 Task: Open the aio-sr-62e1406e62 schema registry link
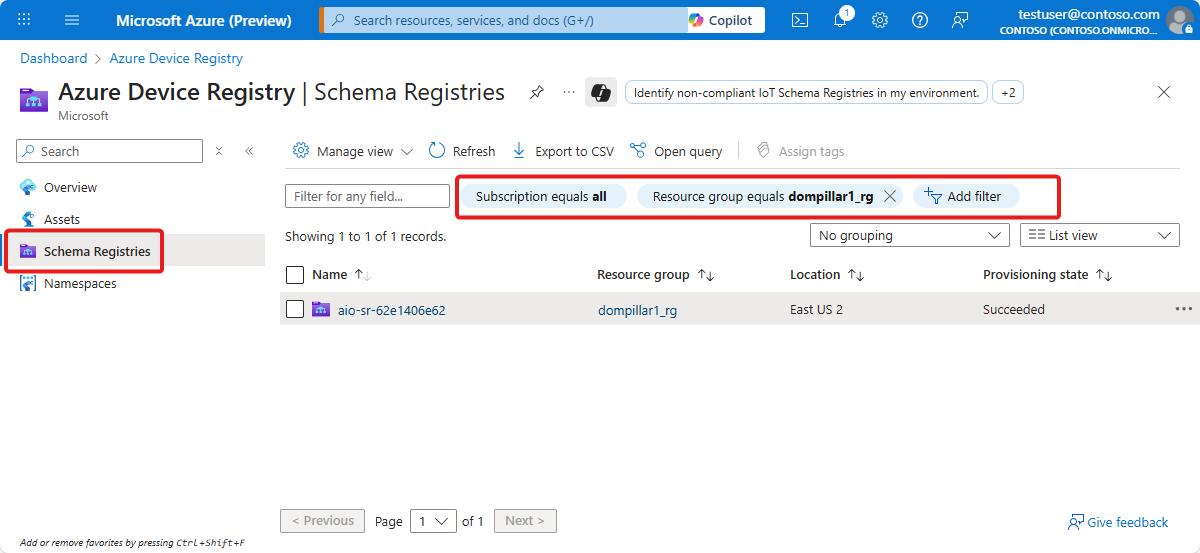click(x=391, y=310)
